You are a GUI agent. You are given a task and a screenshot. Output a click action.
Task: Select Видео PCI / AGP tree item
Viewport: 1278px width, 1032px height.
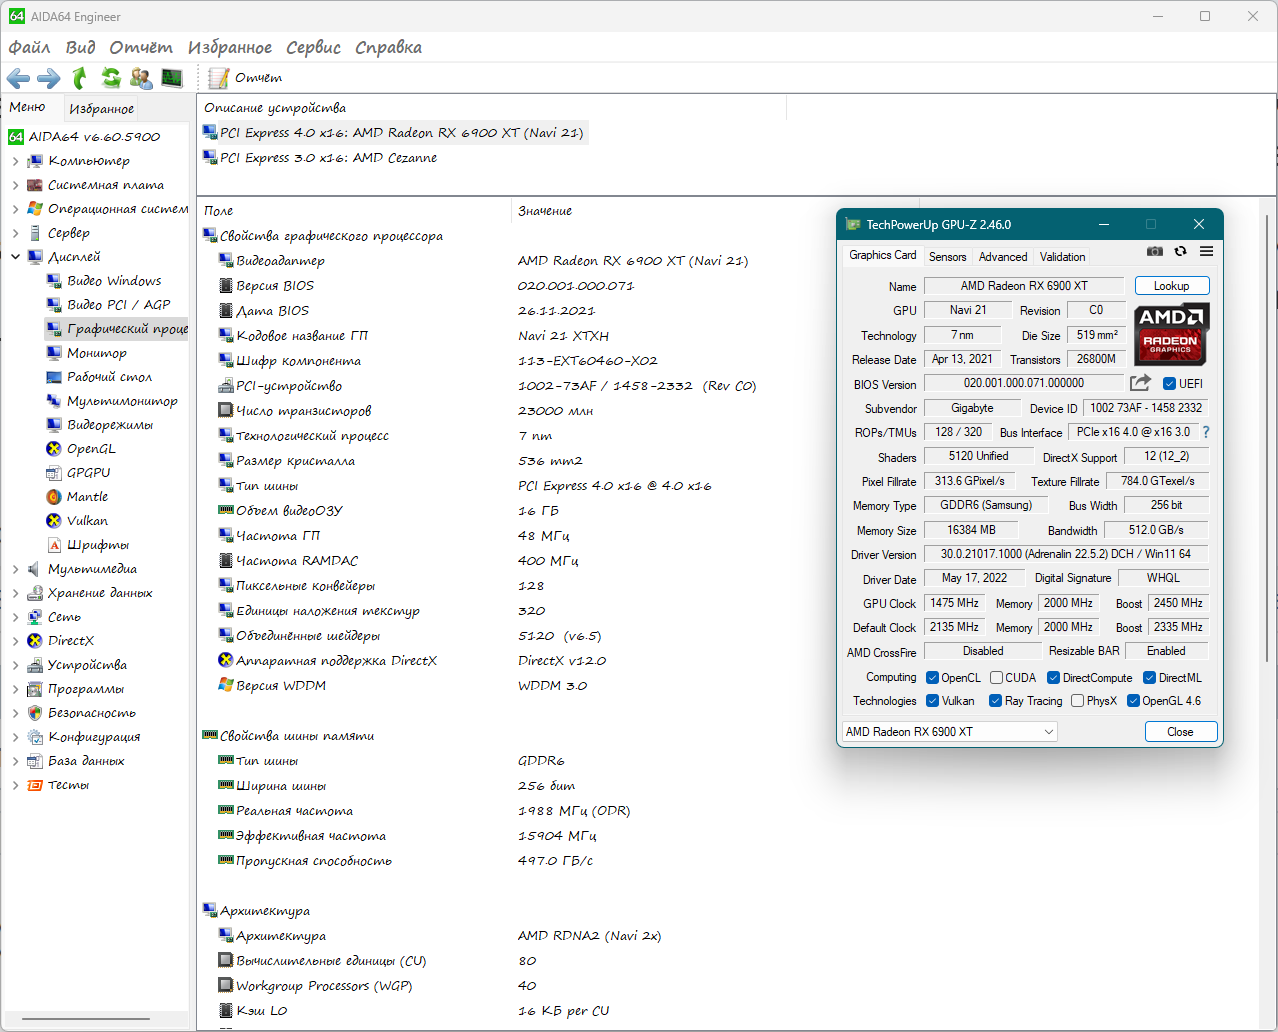click(118, 305)
